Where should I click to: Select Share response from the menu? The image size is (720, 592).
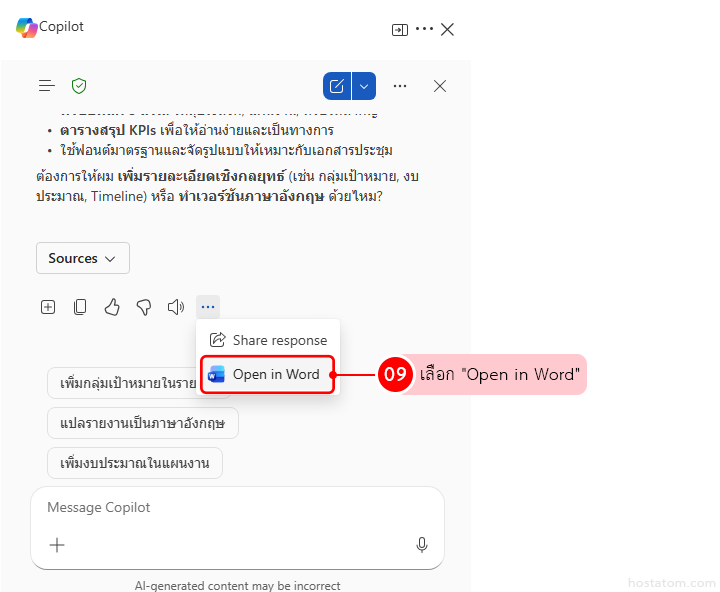point(268,340)
